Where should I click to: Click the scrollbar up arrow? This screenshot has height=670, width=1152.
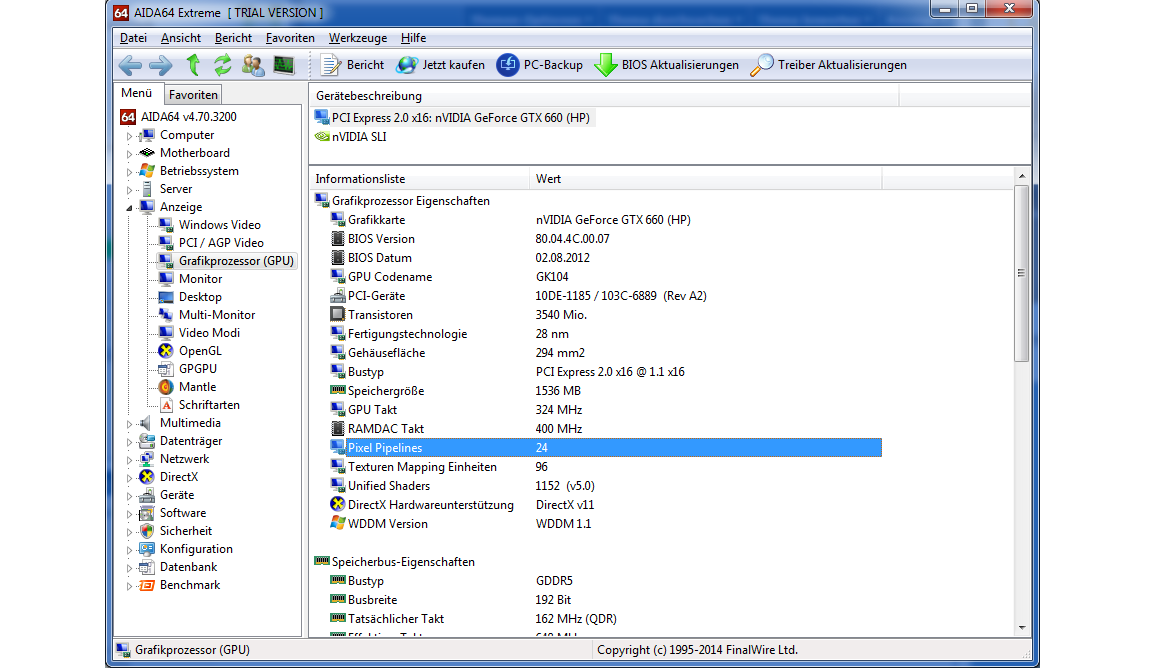coord(1022,177)
